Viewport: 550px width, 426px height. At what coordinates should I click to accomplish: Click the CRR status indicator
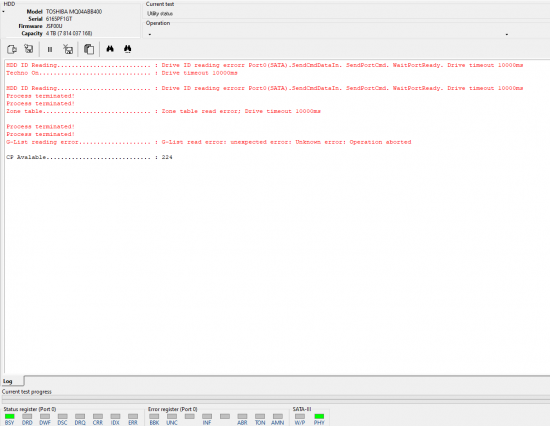coord(98,417)
